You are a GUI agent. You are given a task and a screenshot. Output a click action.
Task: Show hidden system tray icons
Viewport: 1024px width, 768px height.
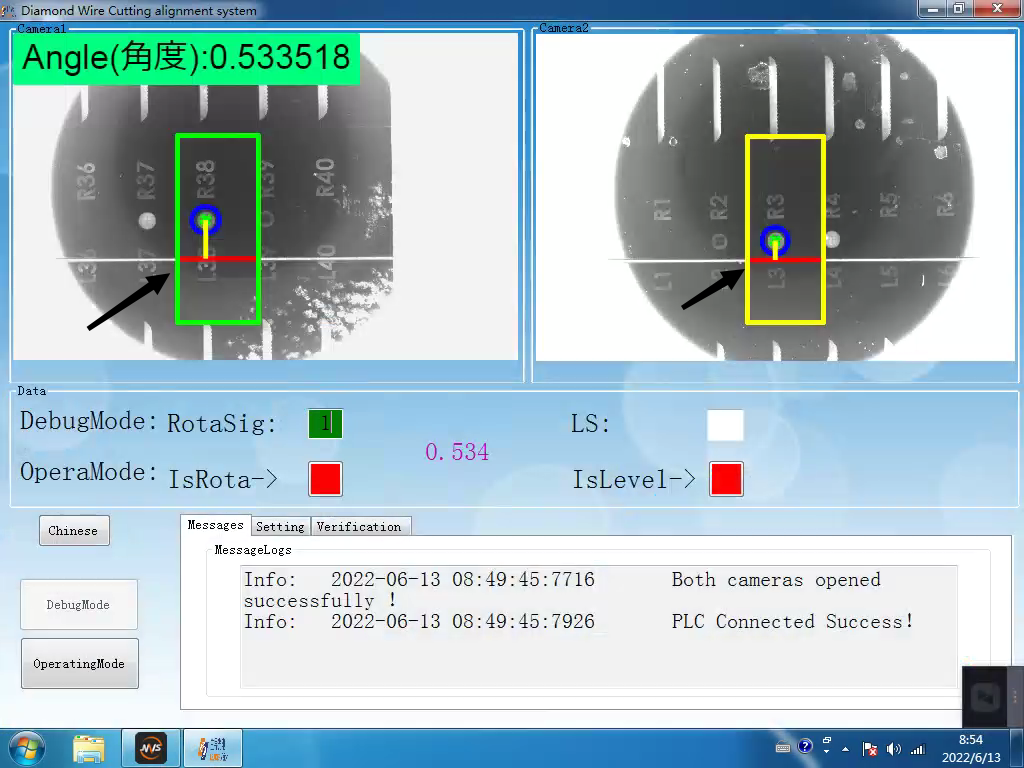tap(846, 748)
